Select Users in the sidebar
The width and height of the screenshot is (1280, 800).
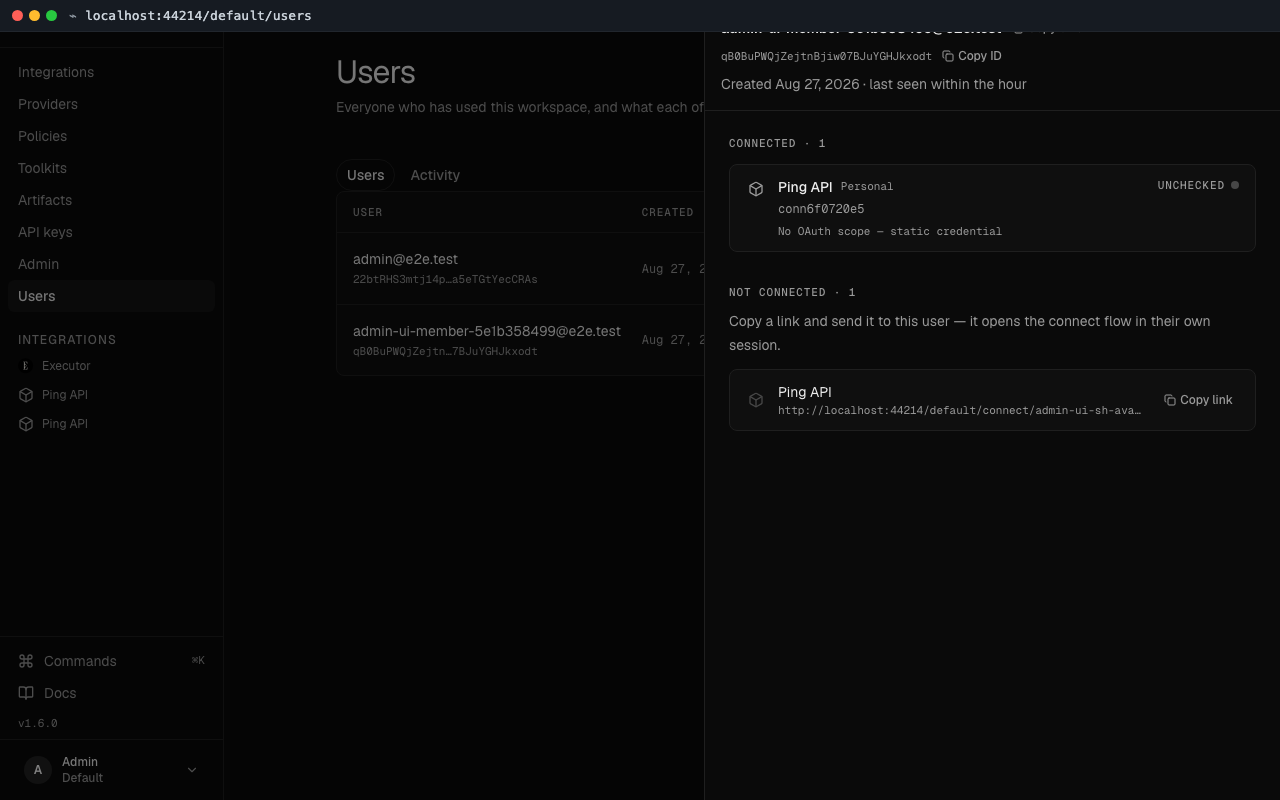pos(111,296)
